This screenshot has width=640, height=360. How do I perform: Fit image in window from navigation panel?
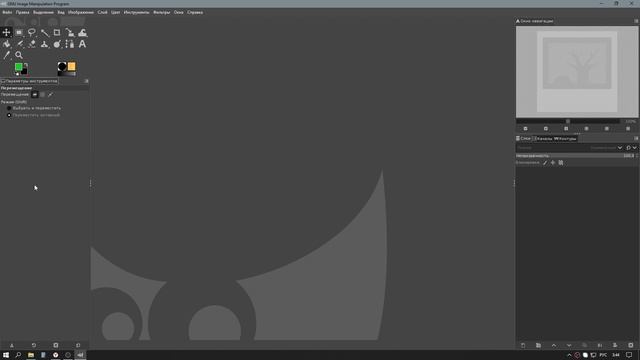[x=587, y=129]
